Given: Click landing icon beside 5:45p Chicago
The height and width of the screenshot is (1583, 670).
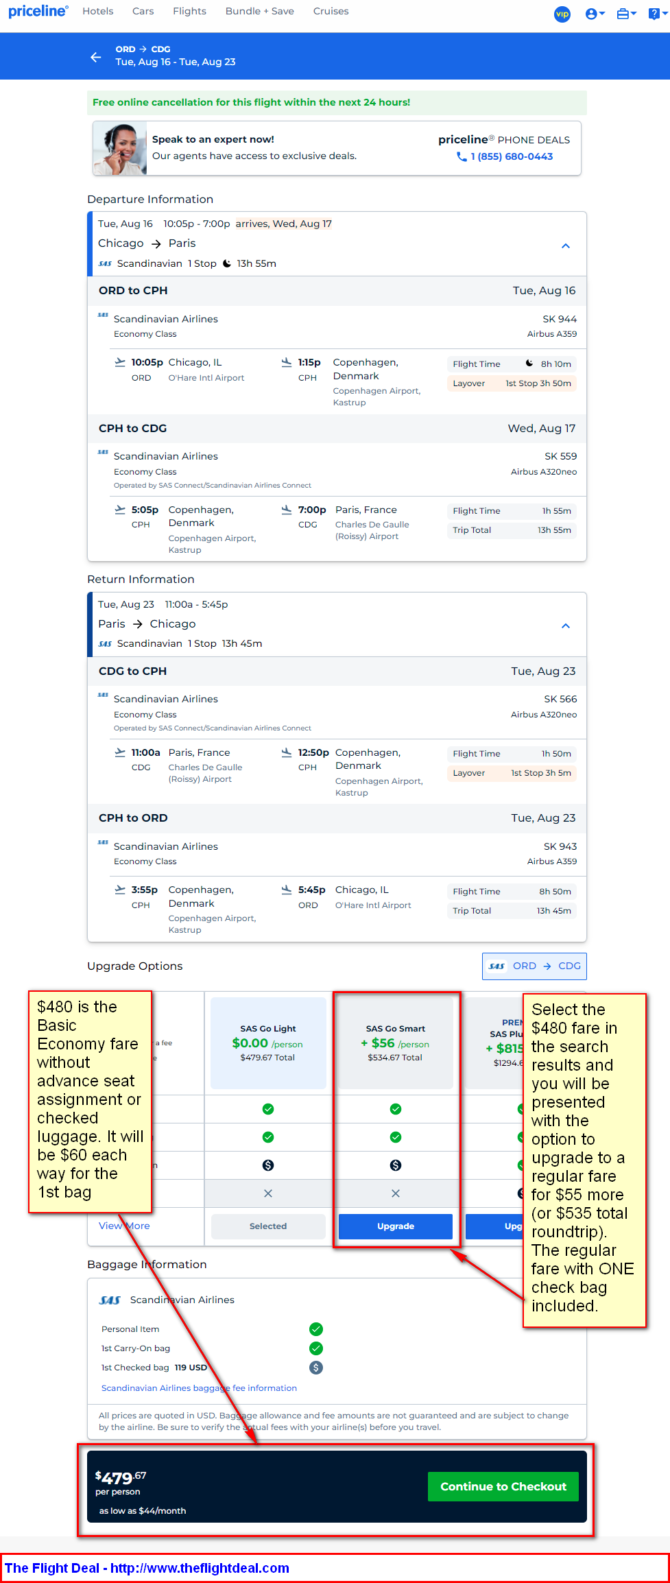Looking at the screenshot, I should 287,889.
